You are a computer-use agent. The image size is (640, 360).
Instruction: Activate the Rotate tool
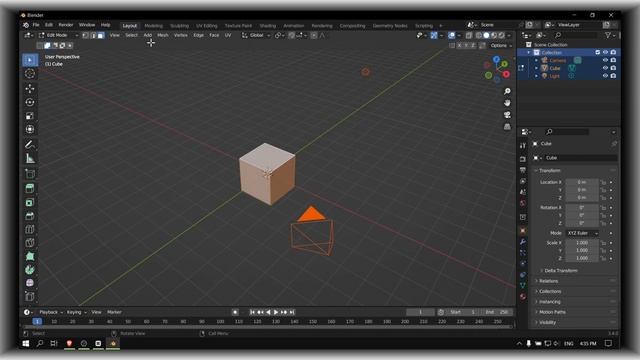coord(30,102)
